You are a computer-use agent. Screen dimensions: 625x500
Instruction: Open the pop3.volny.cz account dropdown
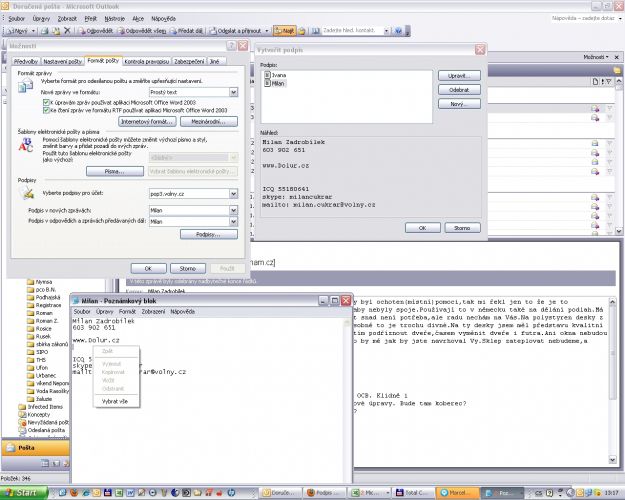(234, 194)
